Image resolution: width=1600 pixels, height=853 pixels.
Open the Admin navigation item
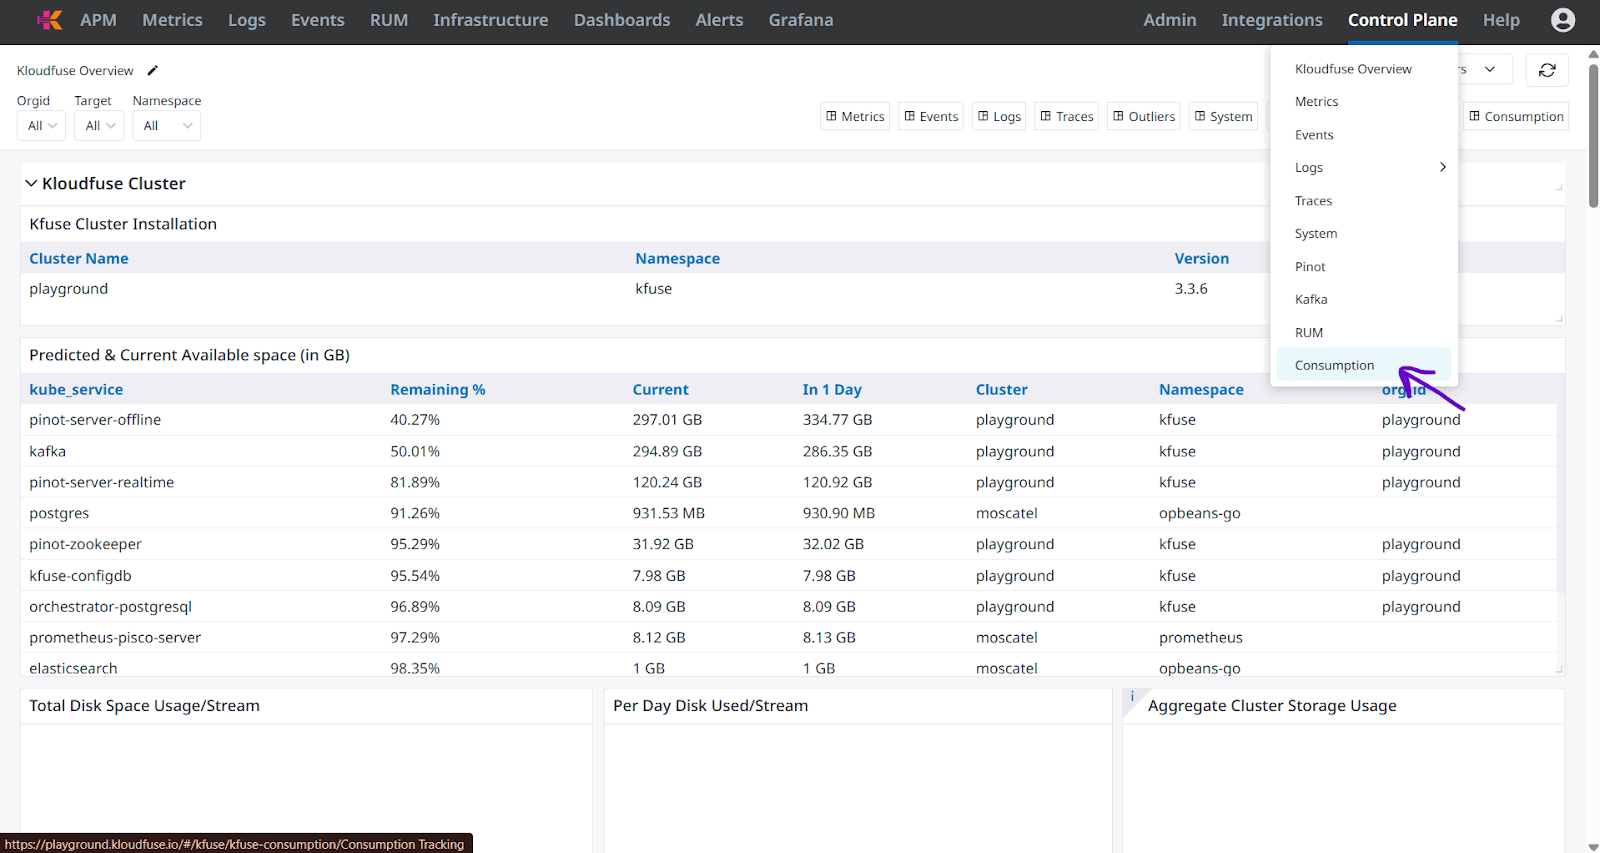(x=1170, y=20)
